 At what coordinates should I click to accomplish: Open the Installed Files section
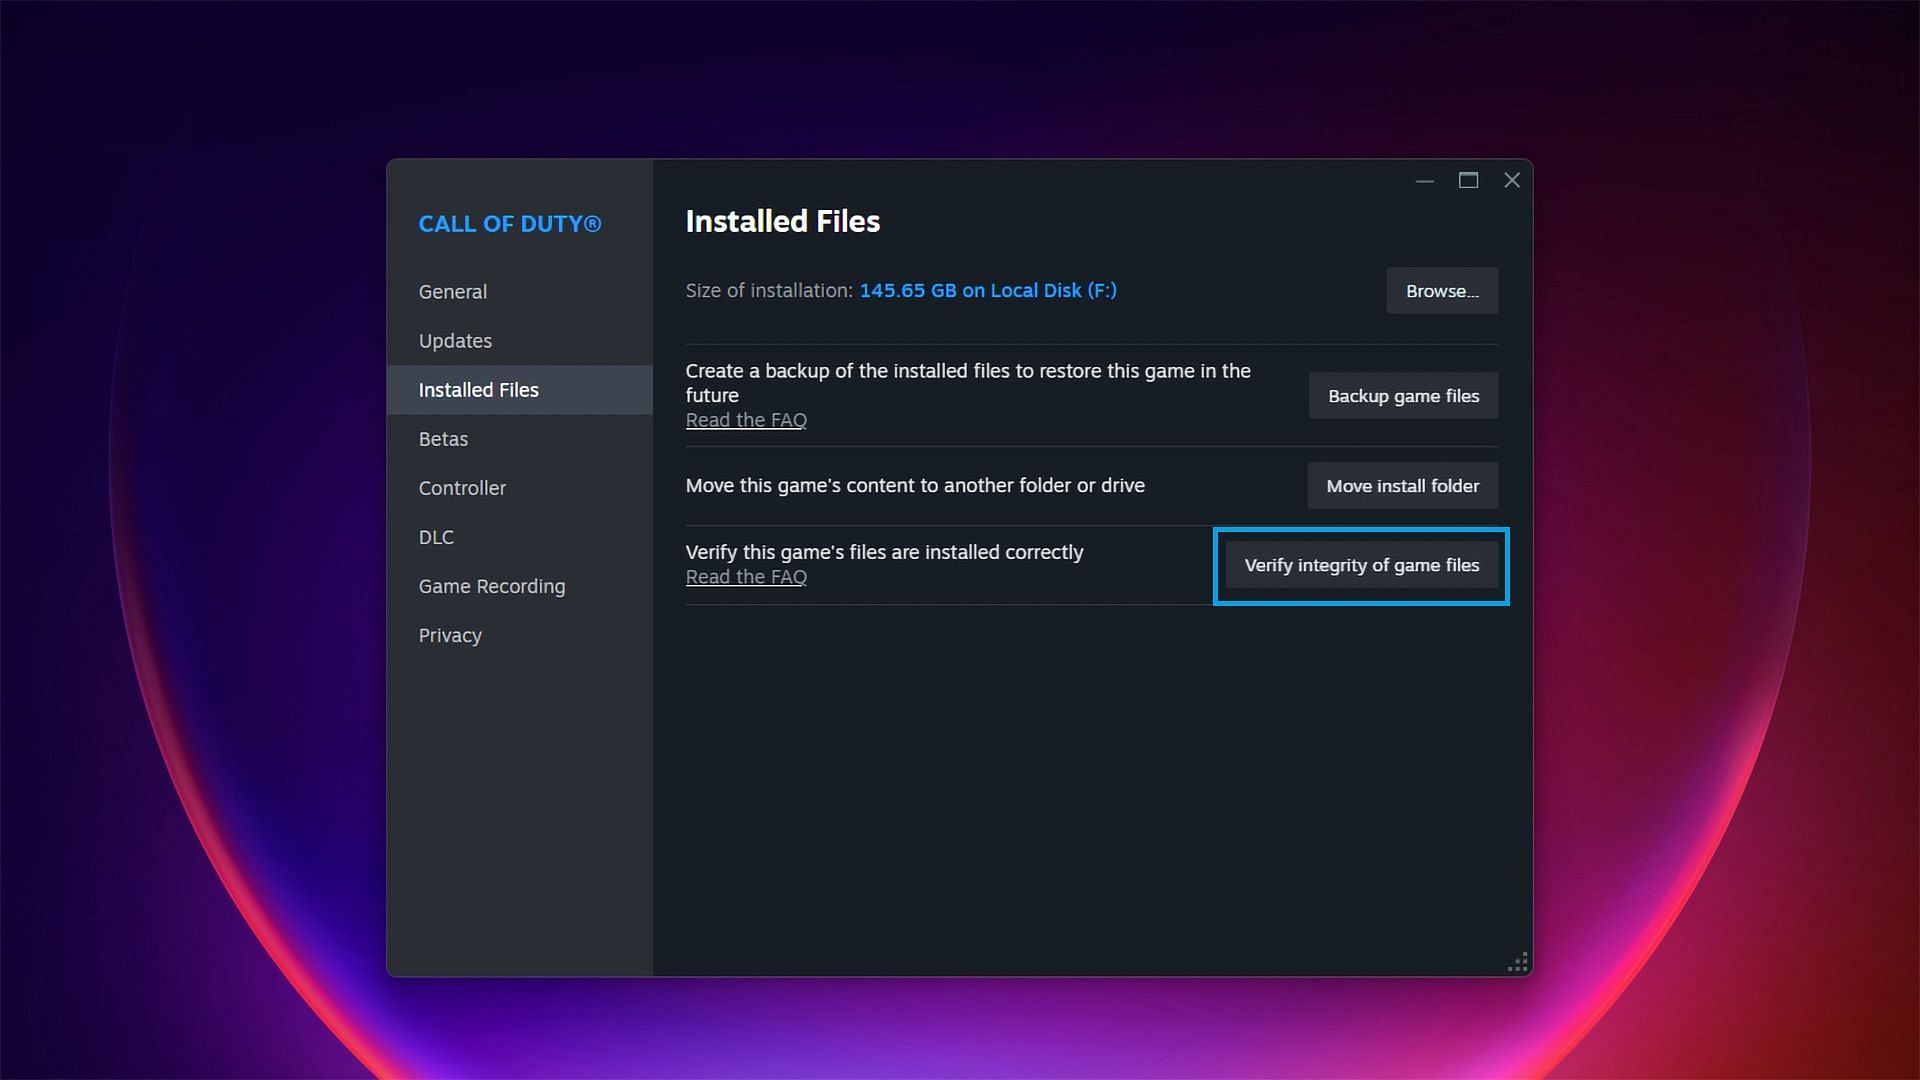pyautogui.click(x=479, y=389)
